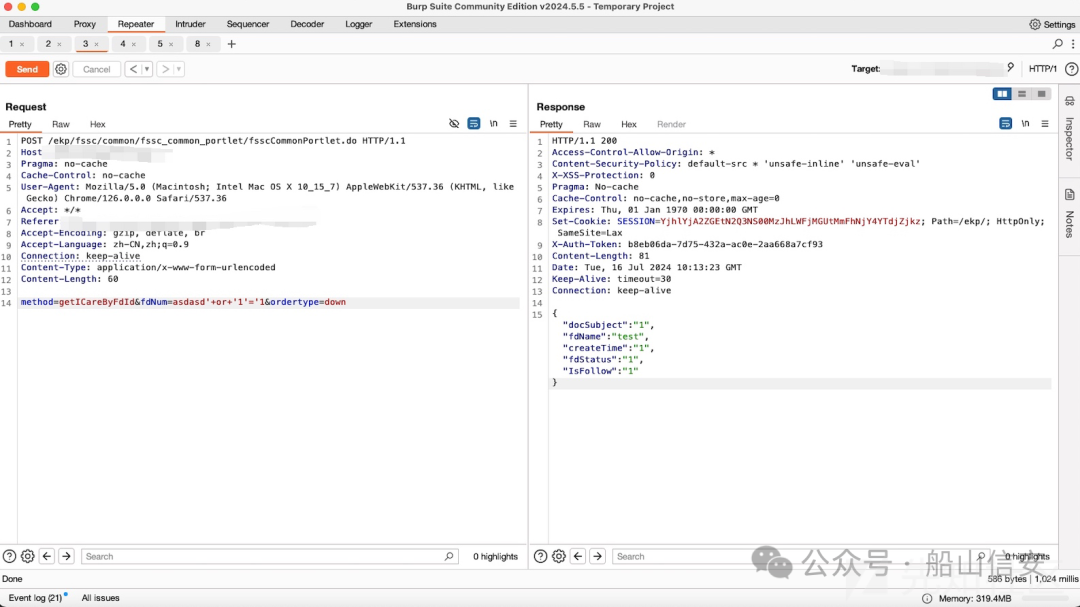Image resolution: width=1080 pixels, height=607 pixels.
Task: Open Burp Settings
Action: (x=1052, y=24)
